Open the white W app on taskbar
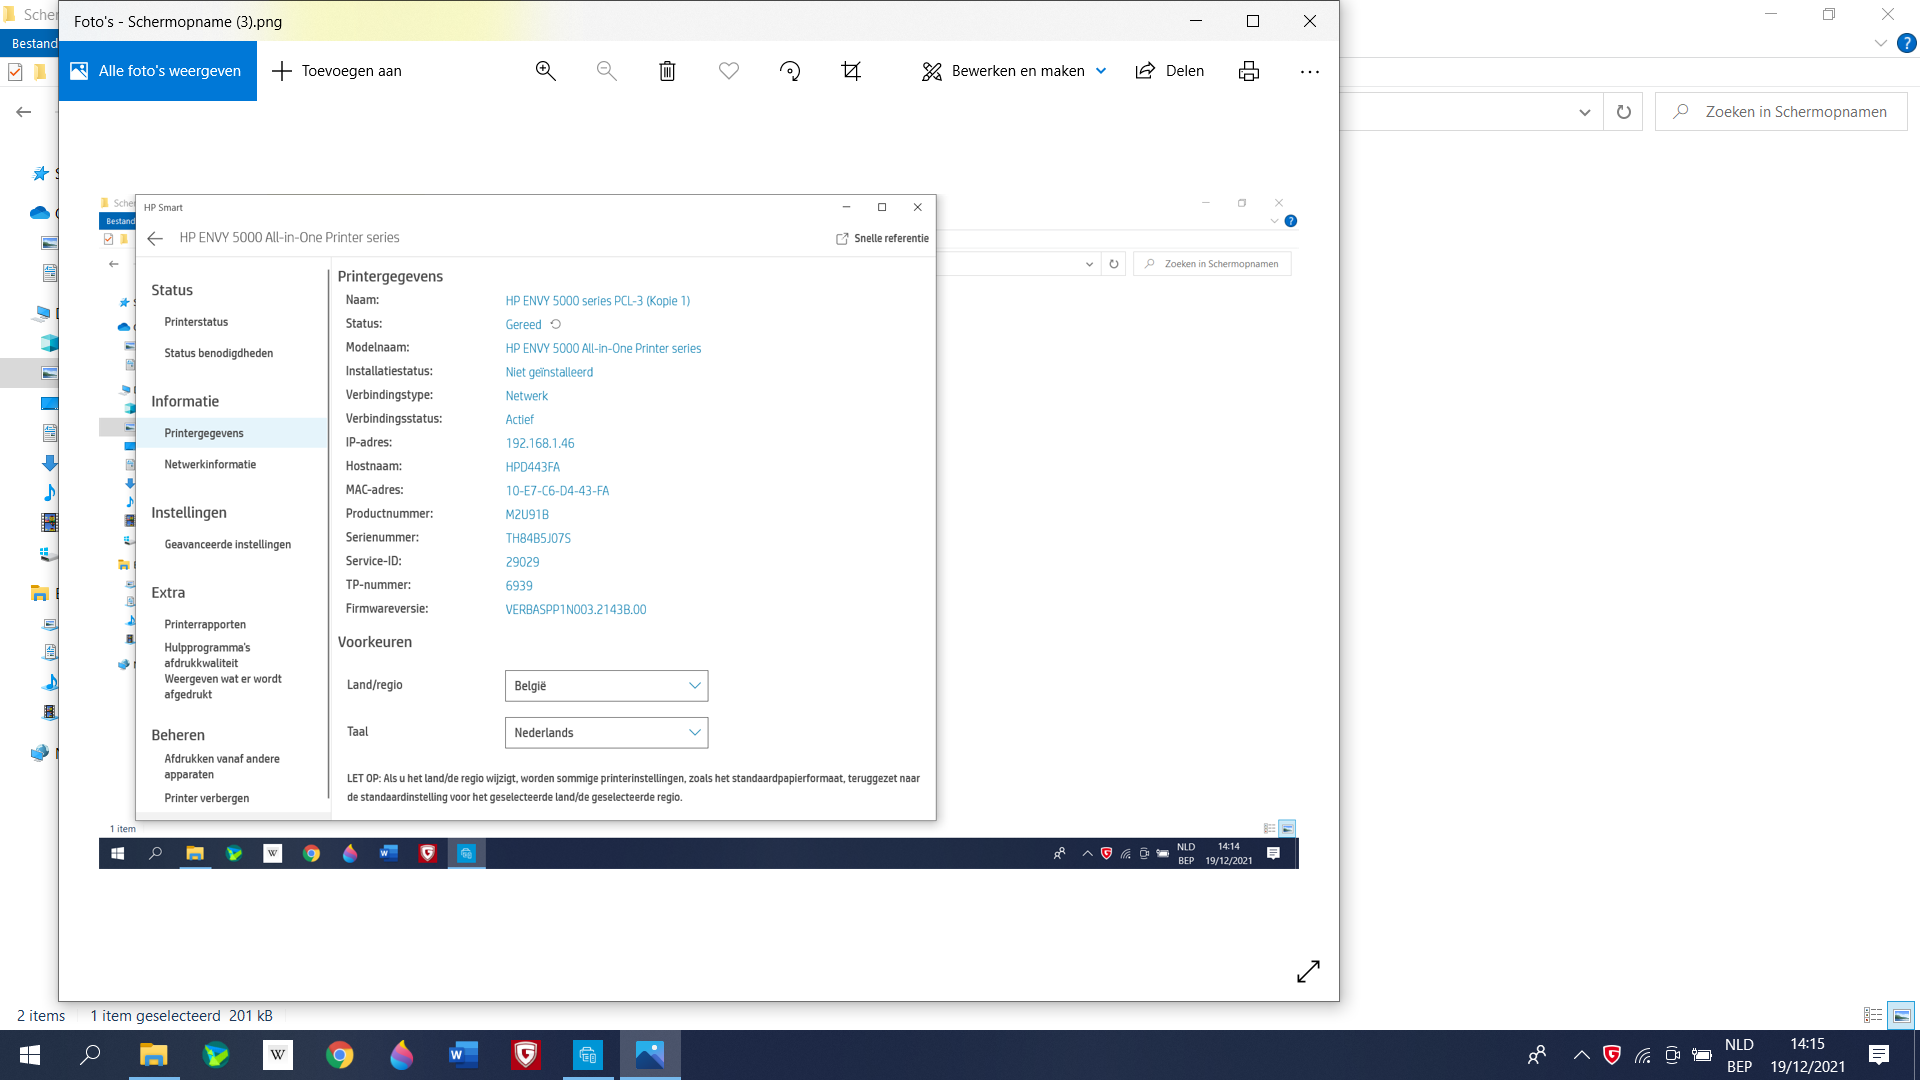Screen dimensions: 1920x1080 coord(278,1055)
